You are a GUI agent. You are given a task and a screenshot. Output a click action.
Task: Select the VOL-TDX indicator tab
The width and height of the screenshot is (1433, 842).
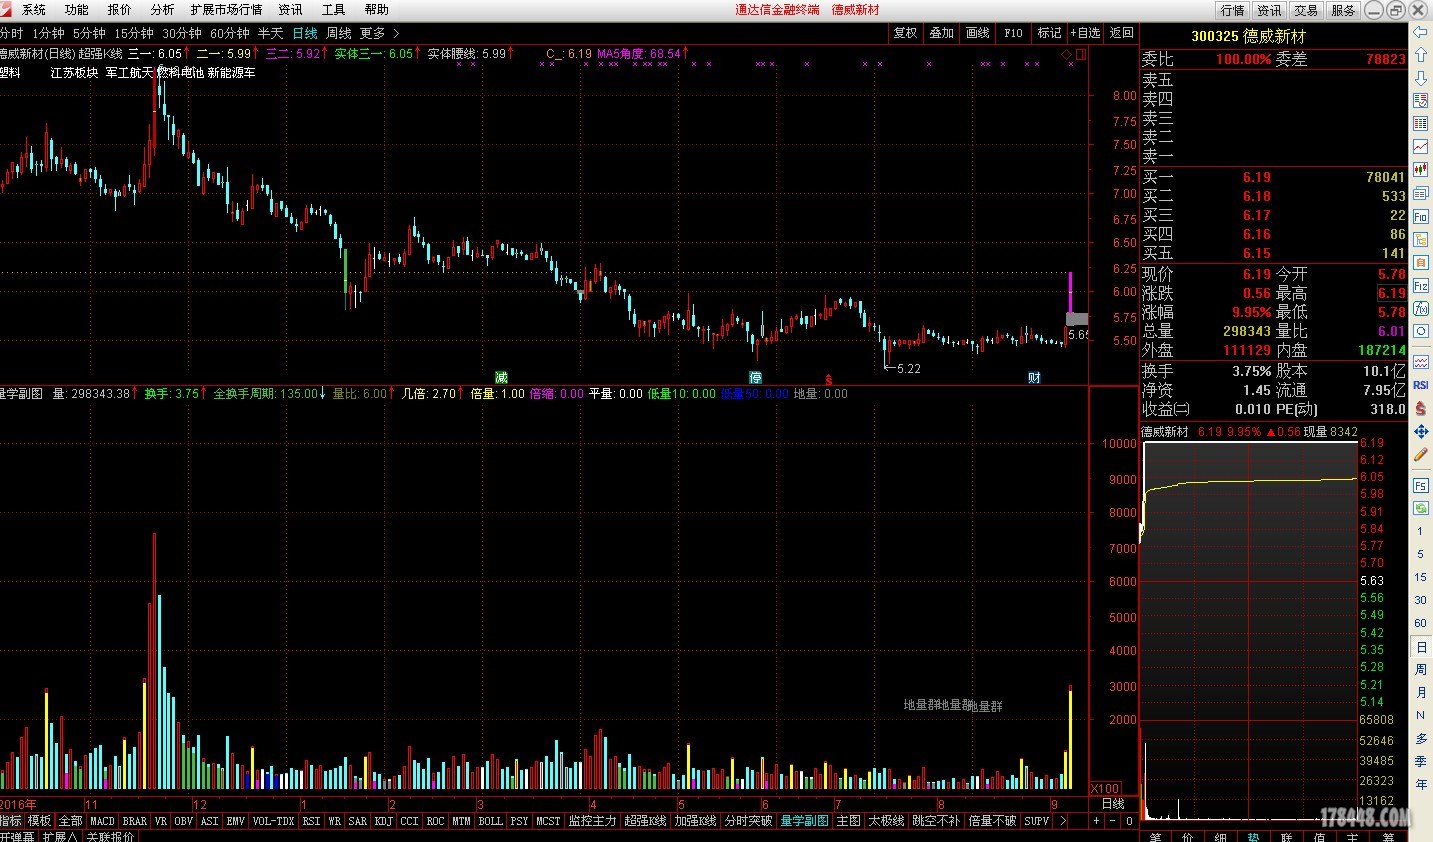click(x=274, y=821)
